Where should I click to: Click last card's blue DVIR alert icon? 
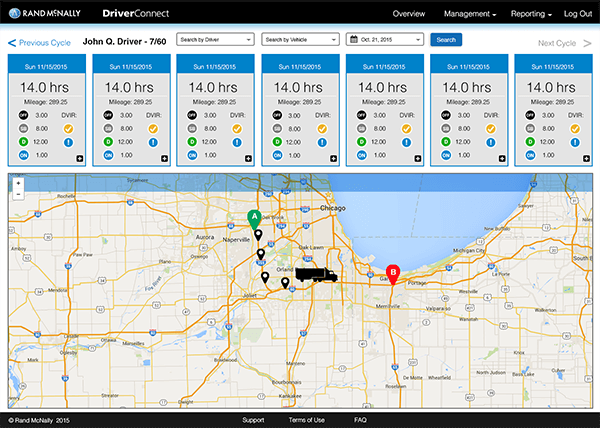[x=575, y=142]
